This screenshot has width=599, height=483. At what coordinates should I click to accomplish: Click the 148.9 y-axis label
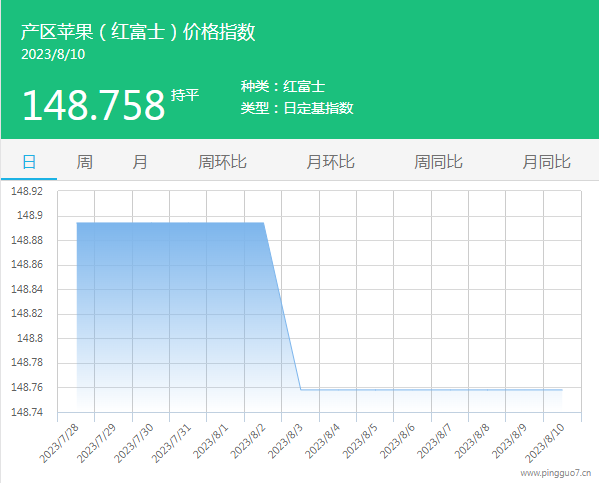(x=30, y=216)
